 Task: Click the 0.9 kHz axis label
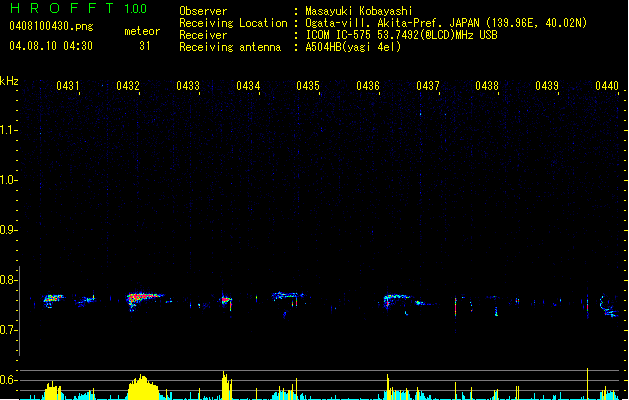click(8, 230)
